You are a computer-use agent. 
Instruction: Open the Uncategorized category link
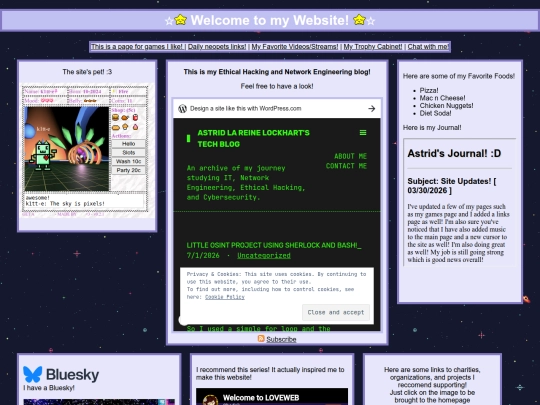click(264, 256)
